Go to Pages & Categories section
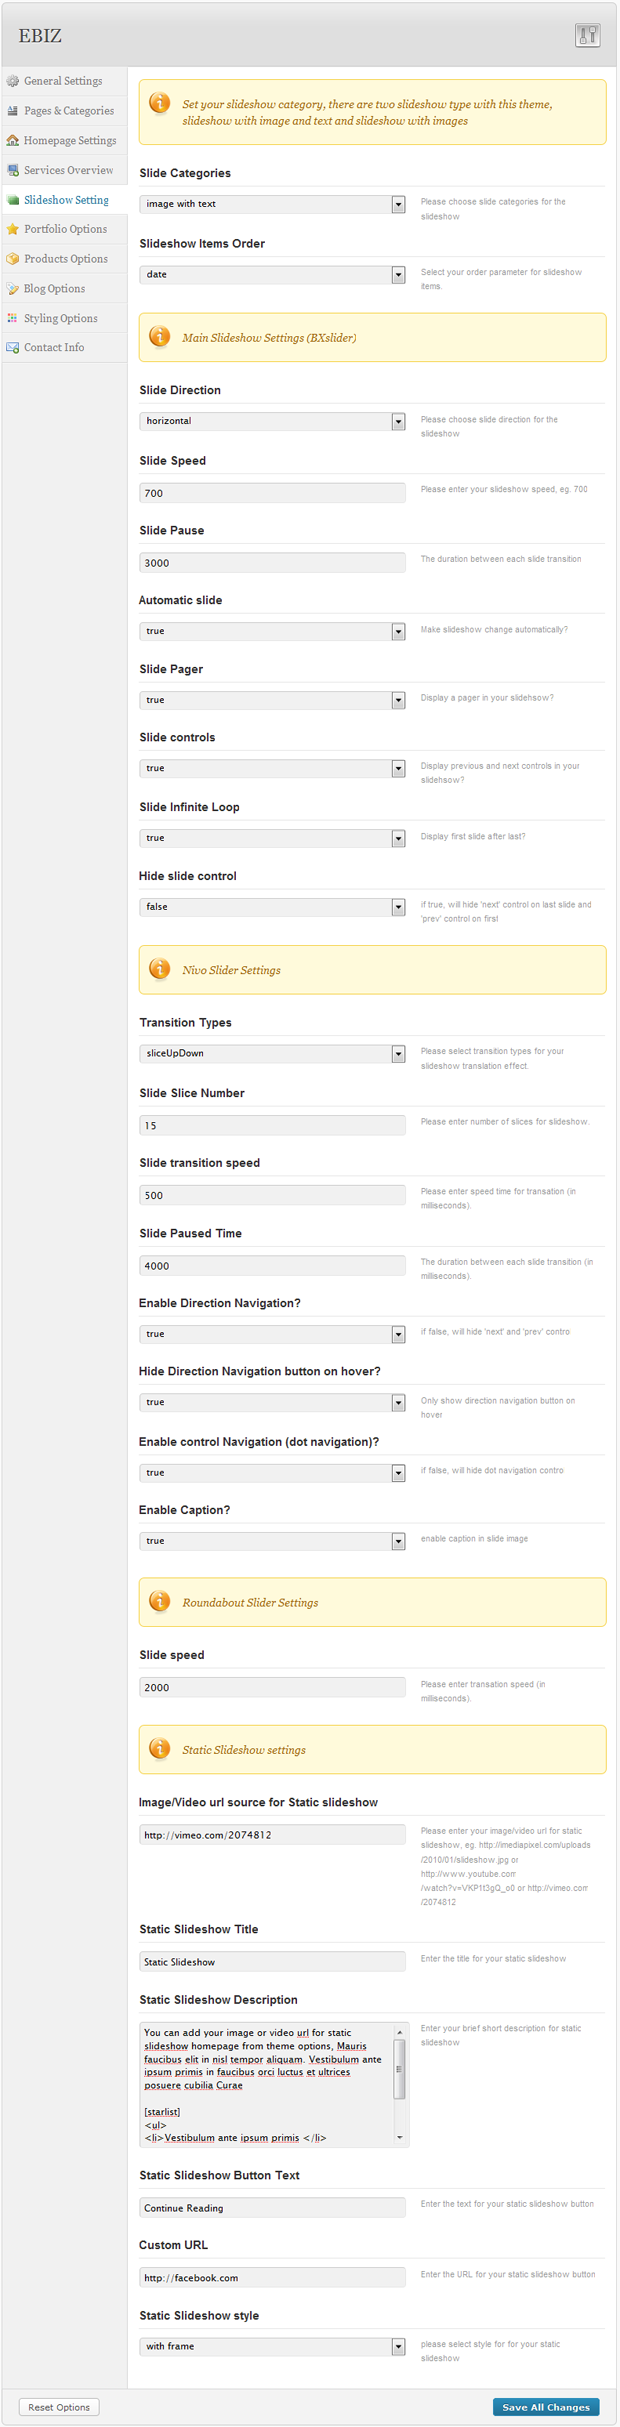This screenshot has height=2427, width=620. [x=68, y=111]
